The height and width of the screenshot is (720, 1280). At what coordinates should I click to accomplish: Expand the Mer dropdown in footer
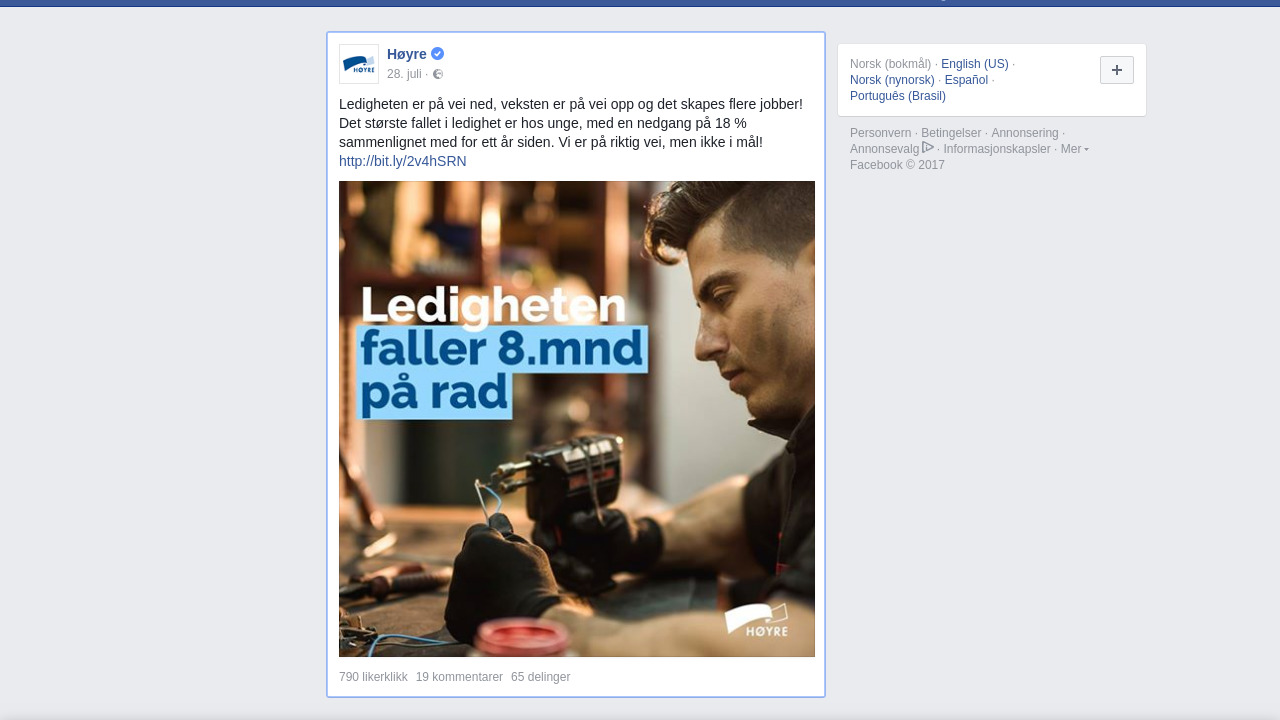[x=1075, y=149]
